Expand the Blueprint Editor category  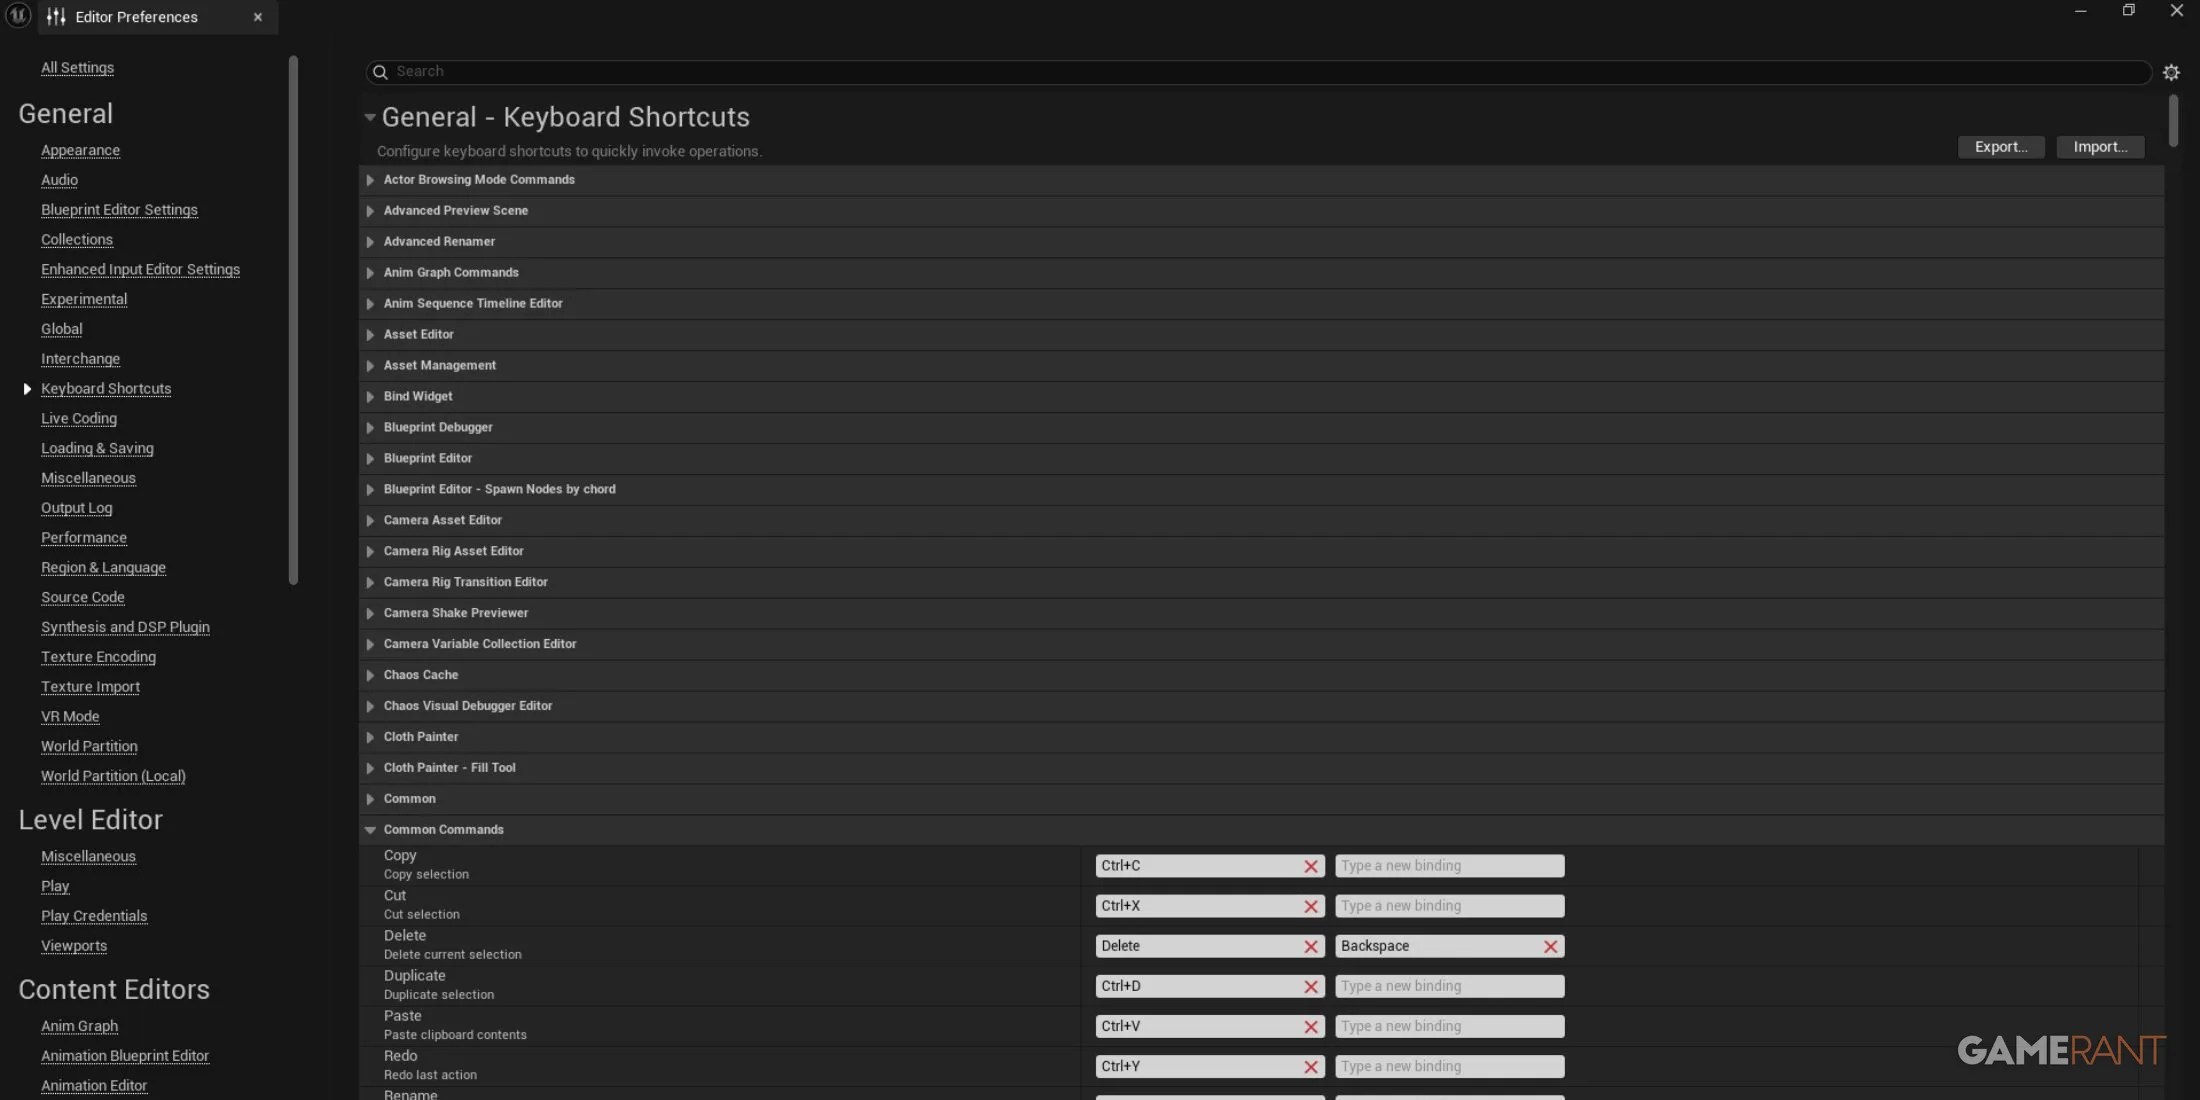[370, 458]
